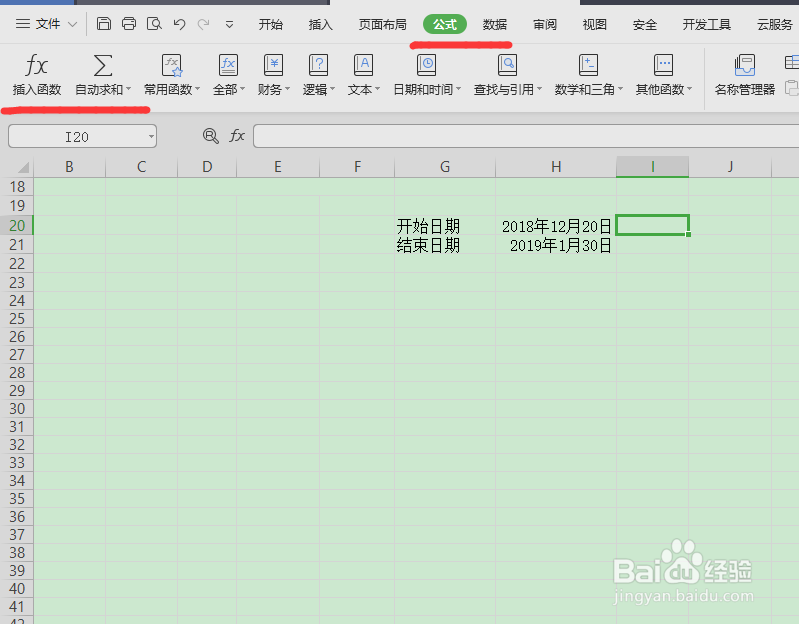
Task: Select column header I
Action: [652, 167]
